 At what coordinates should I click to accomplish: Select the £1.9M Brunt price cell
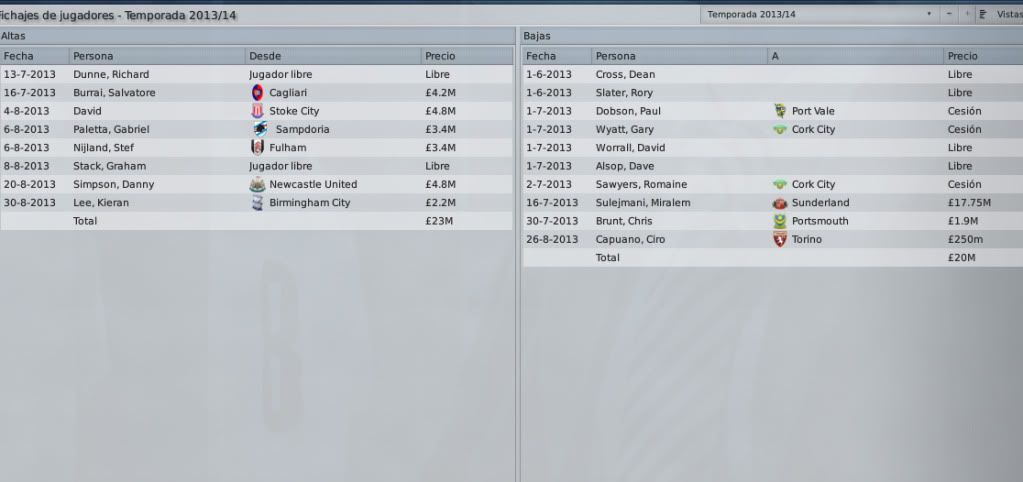point(962,221)
